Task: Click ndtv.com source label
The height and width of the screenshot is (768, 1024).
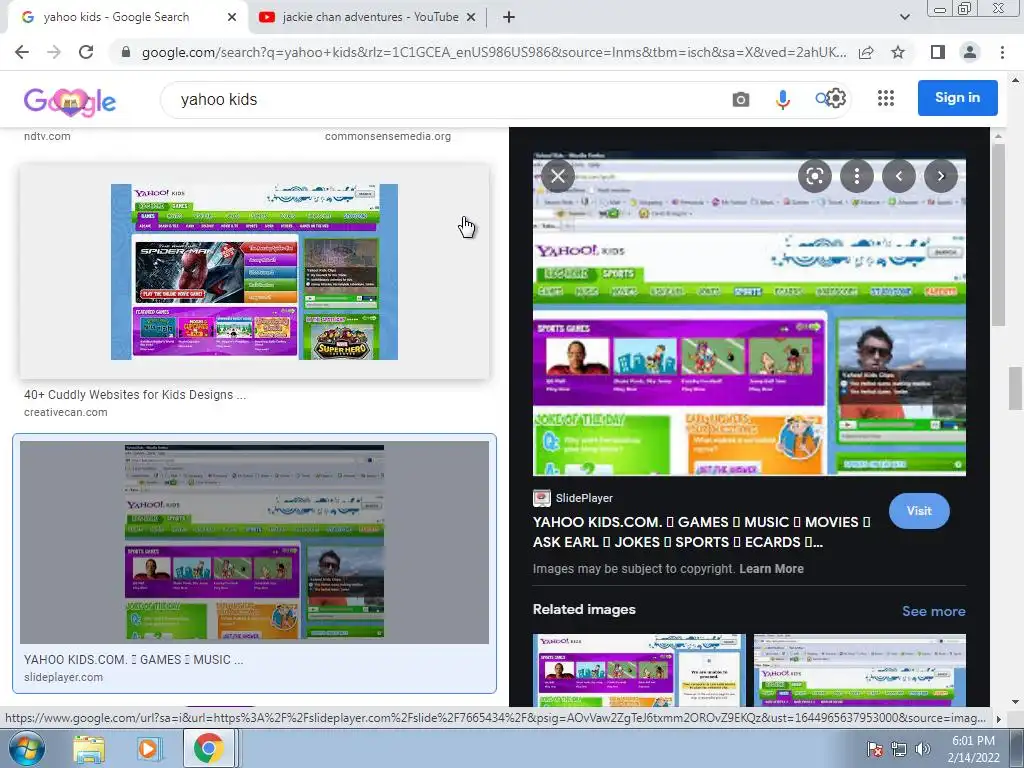Action: [47, 136]
